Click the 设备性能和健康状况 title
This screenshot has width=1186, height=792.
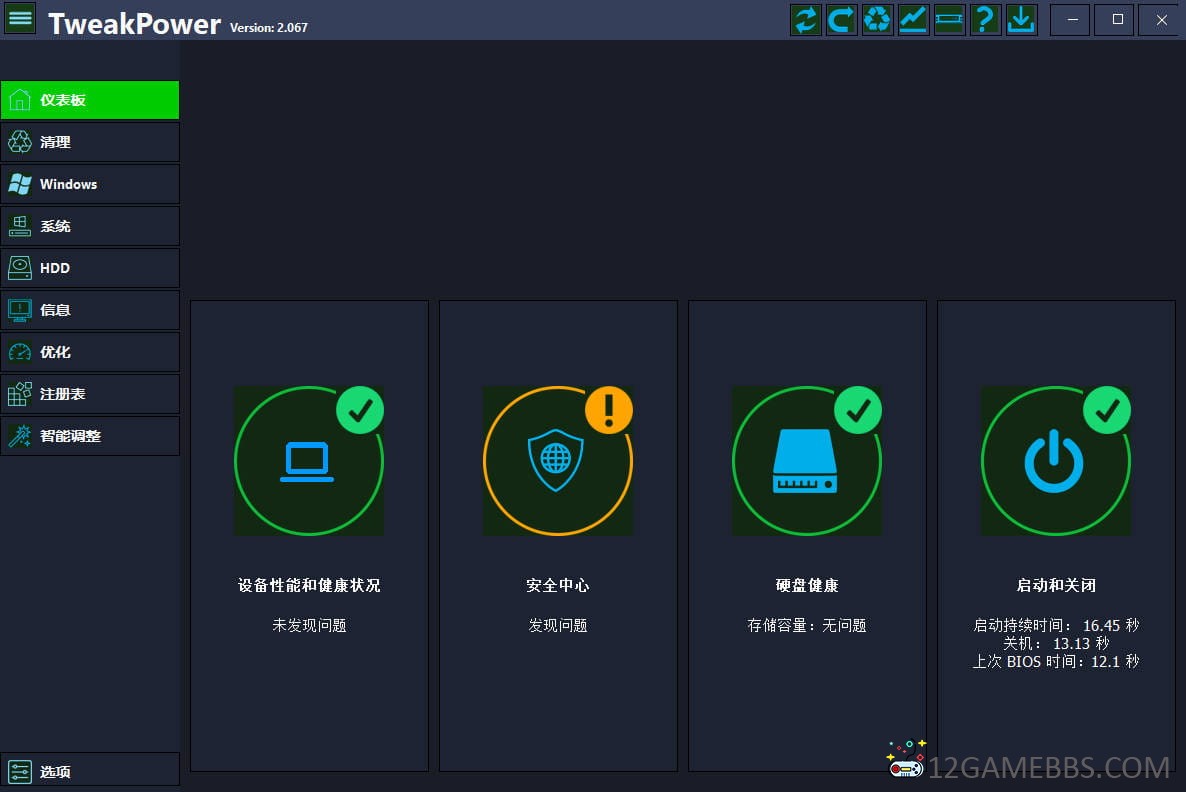point(309,585)
